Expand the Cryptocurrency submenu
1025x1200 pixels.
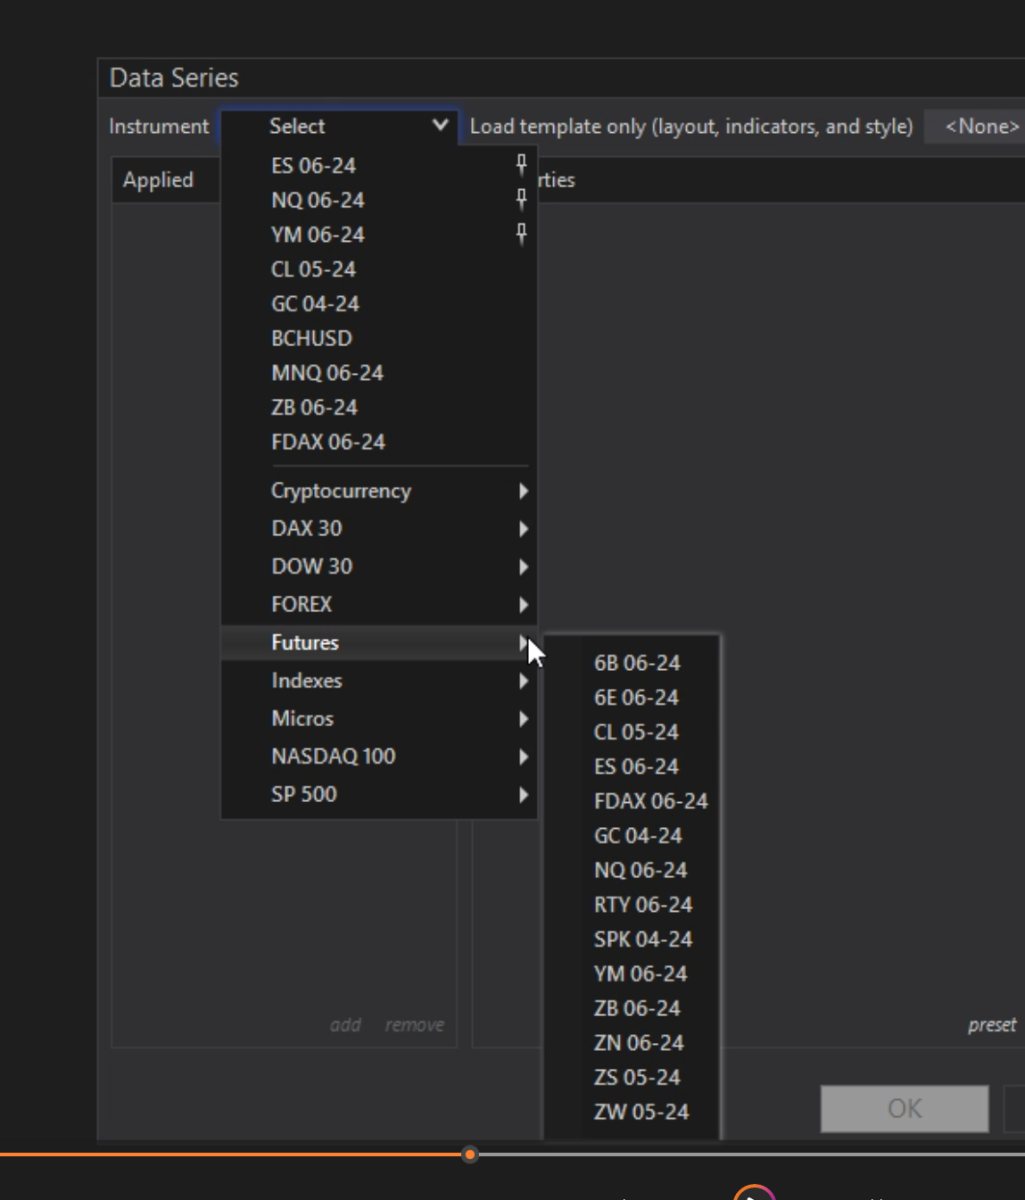[x=379, y=491]
